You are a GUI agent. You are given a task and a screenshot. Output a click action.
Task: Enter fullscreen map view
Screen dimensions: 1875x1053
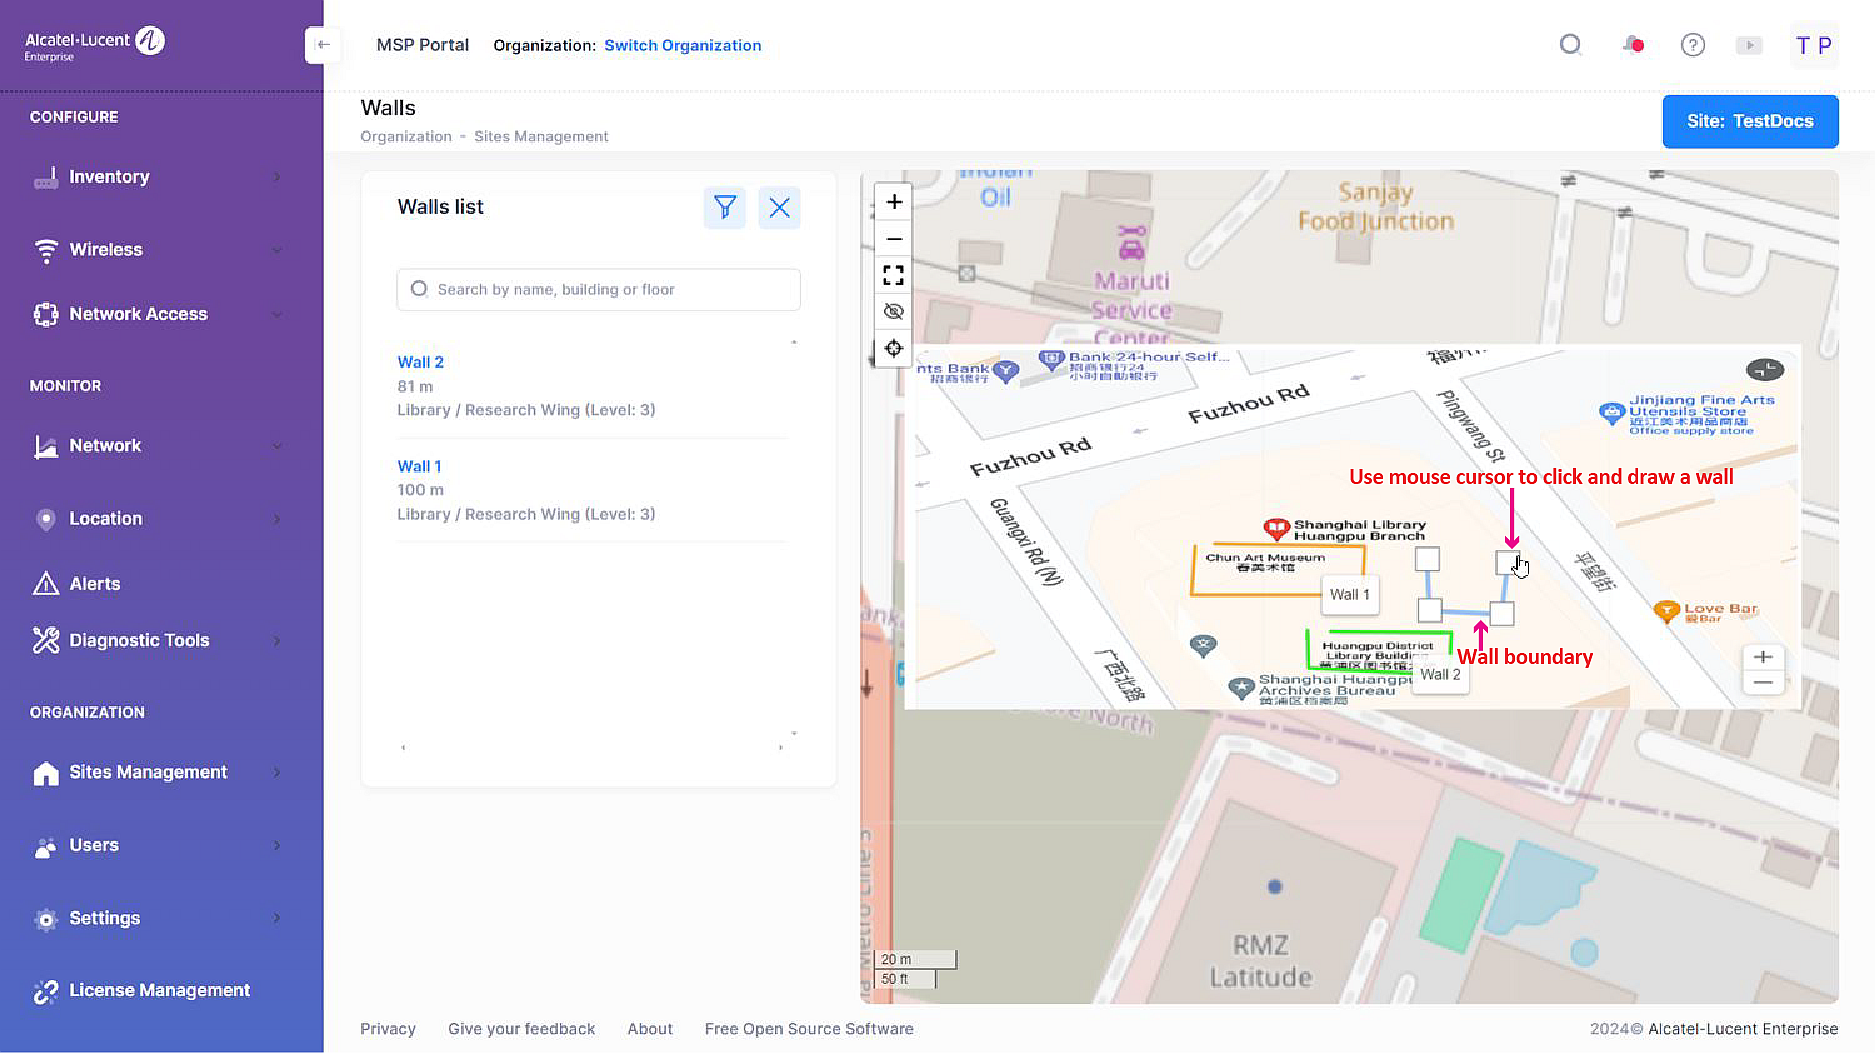(x=894, y=275)
